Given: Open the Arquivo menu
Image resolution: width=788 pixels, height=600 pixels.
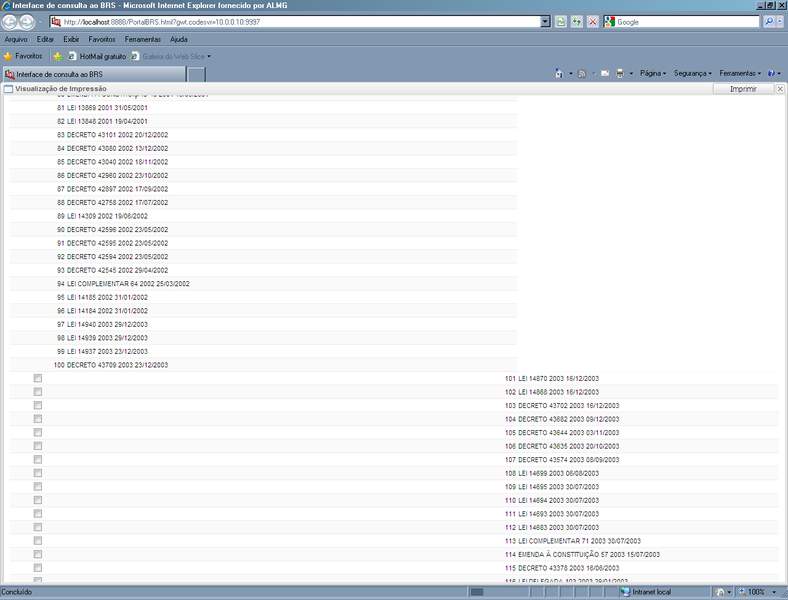Looking at the screenshot, I should [x=16, y=39].
